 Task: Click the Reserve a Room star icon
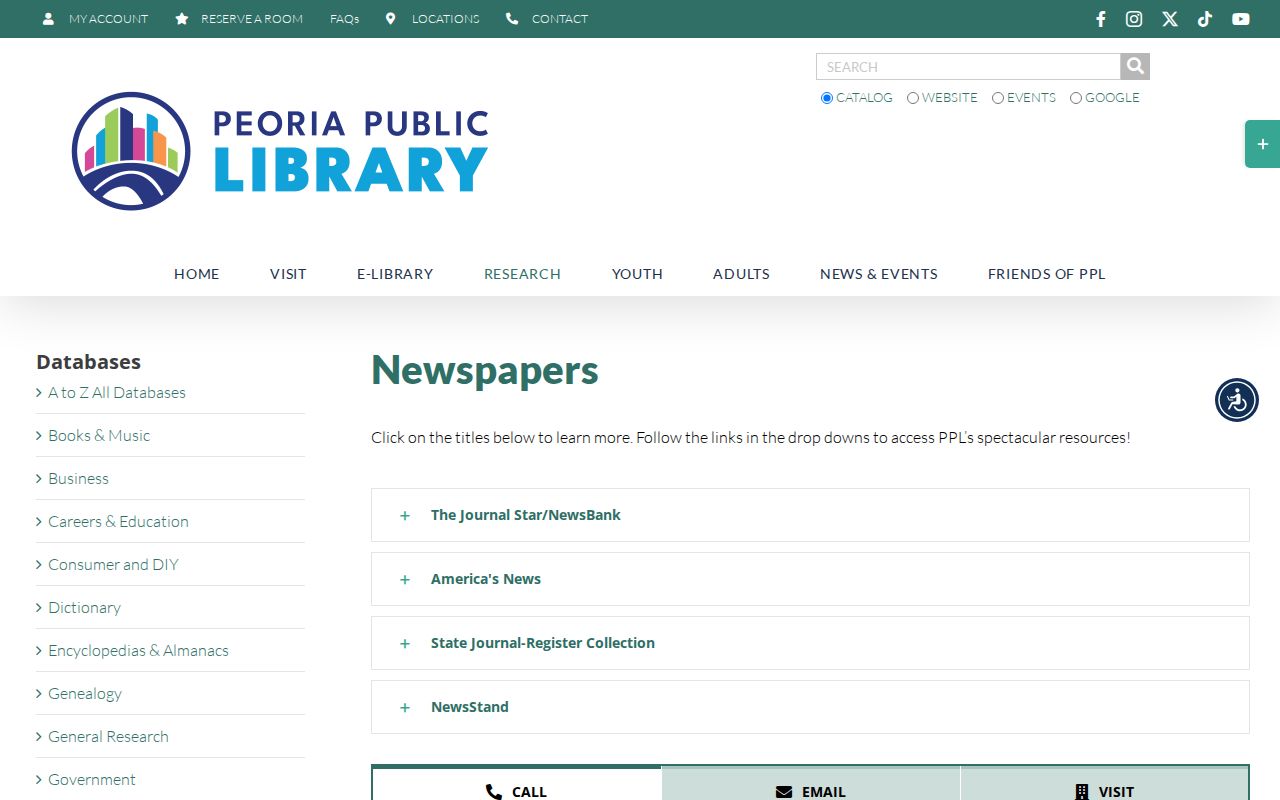181,19
